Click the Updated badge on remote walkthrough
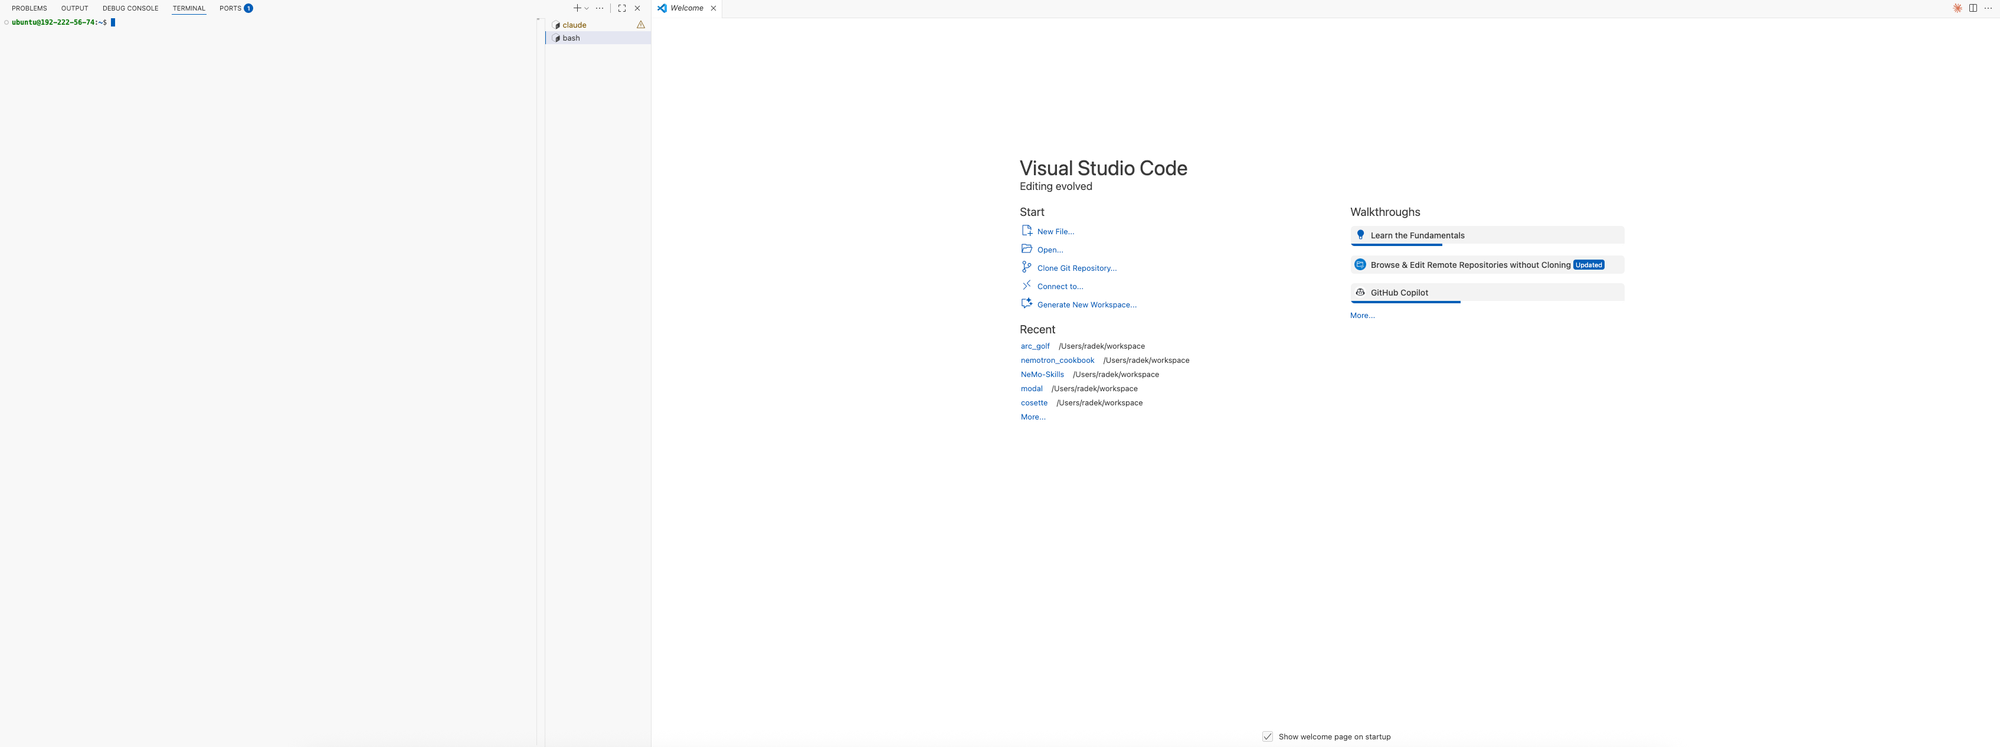The image size is (2000, 747). coord(1588,265)
